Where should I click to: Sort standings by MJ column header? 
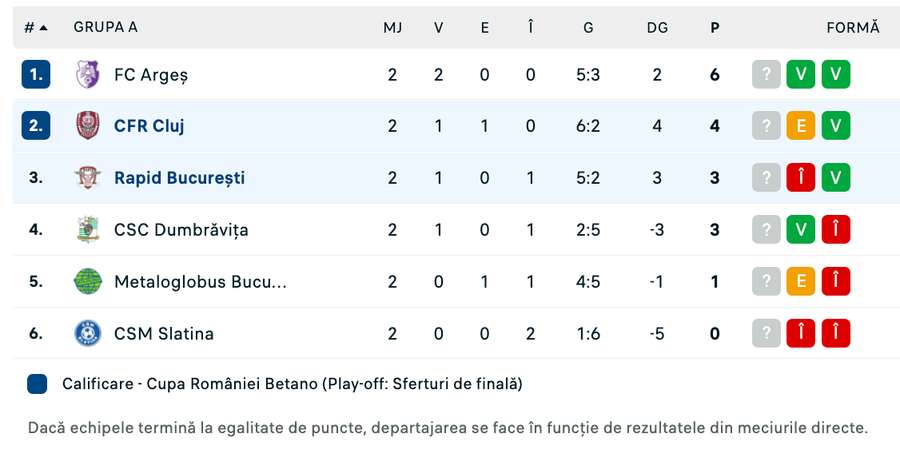tap(393, 27)
